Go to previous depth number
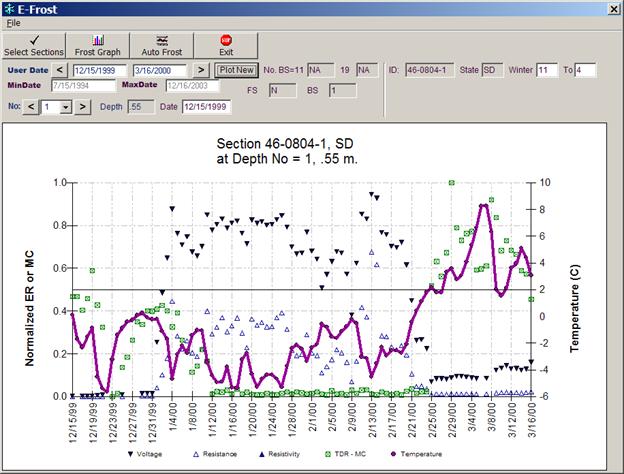Screen dimensions: 624x474 tap(31, 107)
